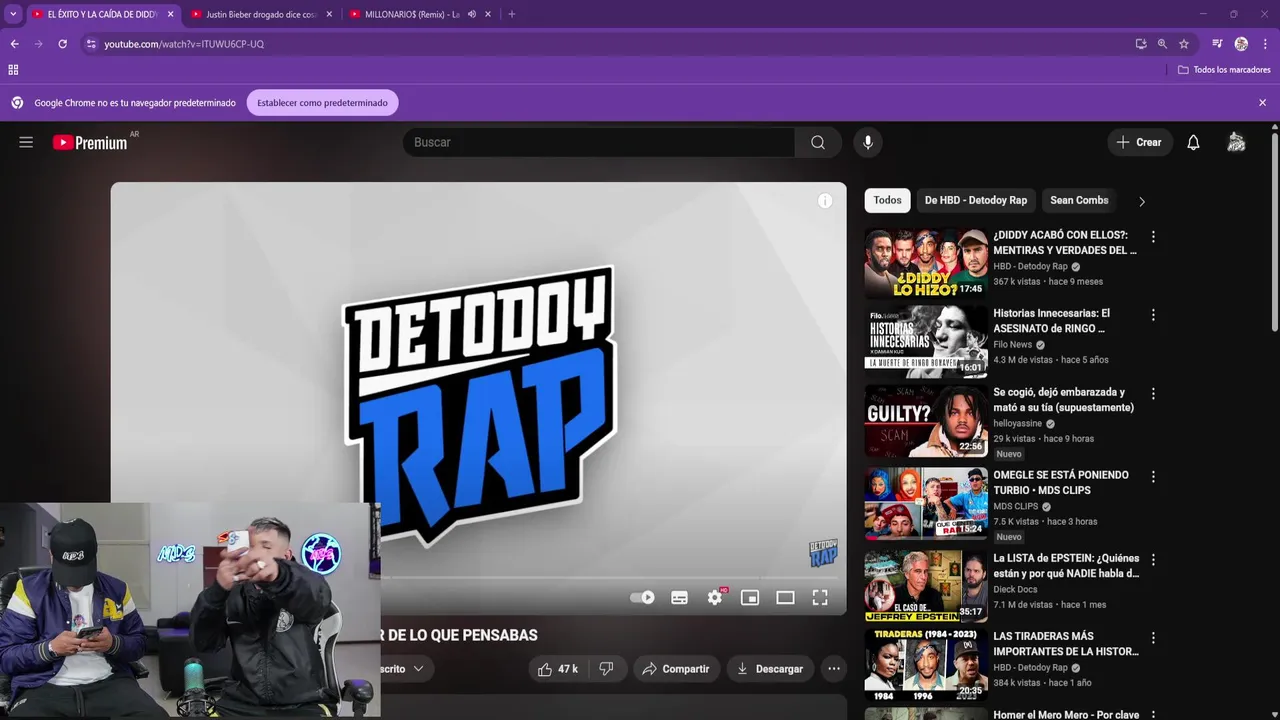The height and width of the screenshot is (720, 1280).
Task: Open YouTube account avatar menu
Action: click(x=1236, y=142)
